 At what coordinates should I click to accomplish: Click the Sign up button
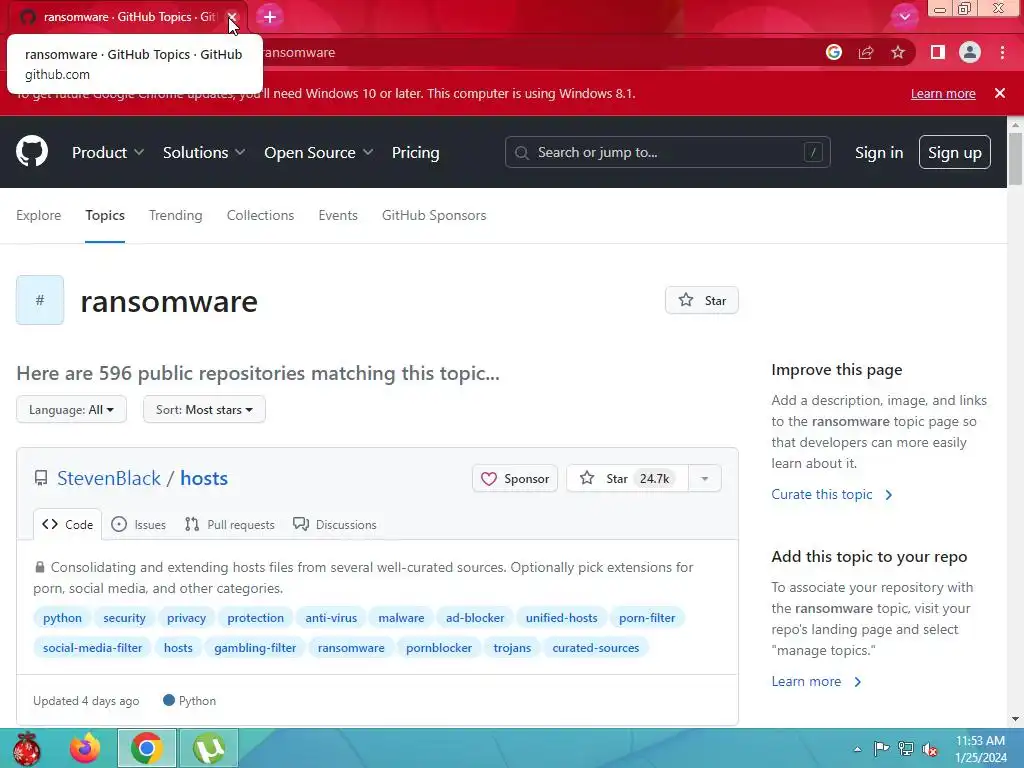tap(955, 152)
